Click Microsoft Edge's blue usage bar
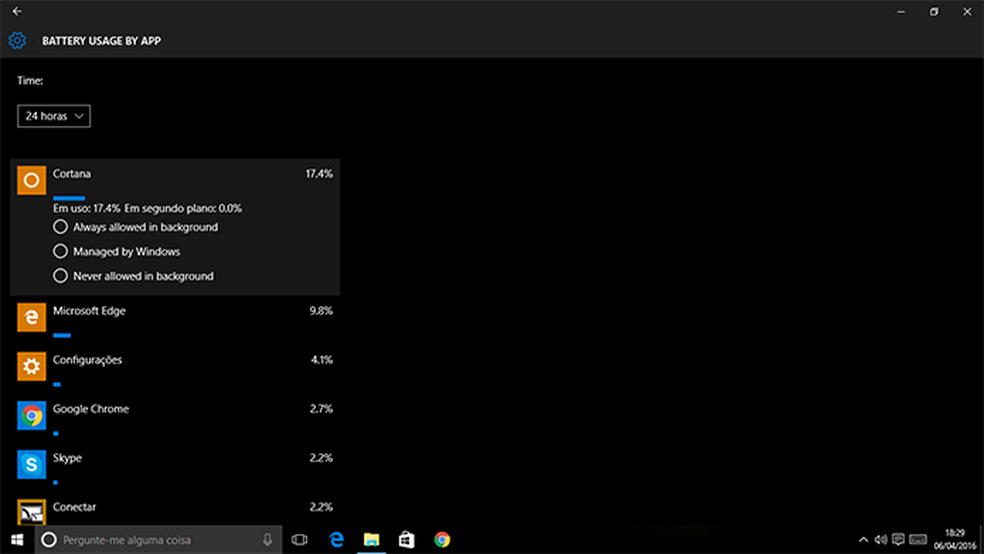 tap(62, 335)
